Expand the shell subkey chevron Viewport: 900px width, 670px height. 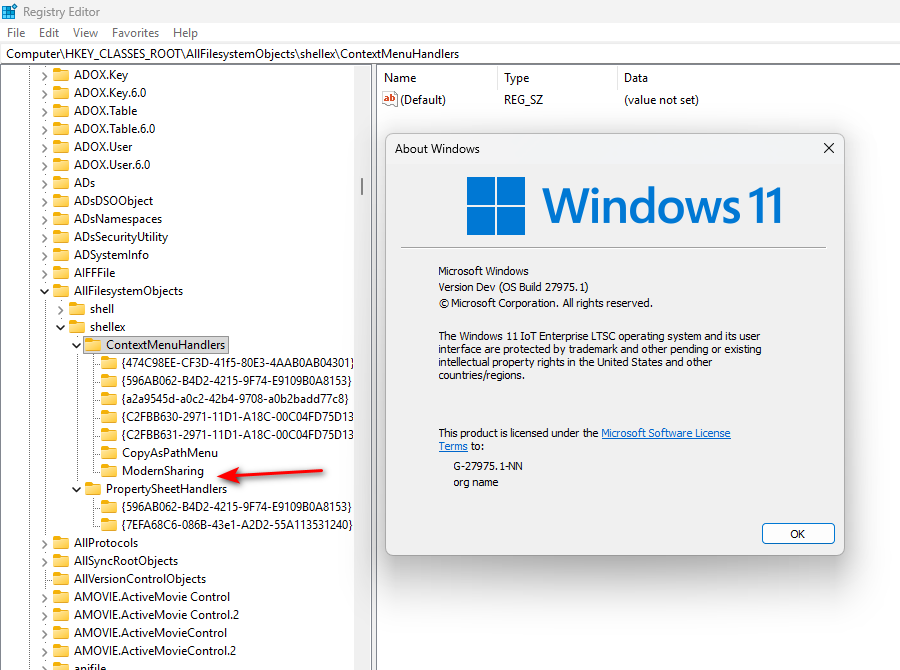[x=60, y=309]
